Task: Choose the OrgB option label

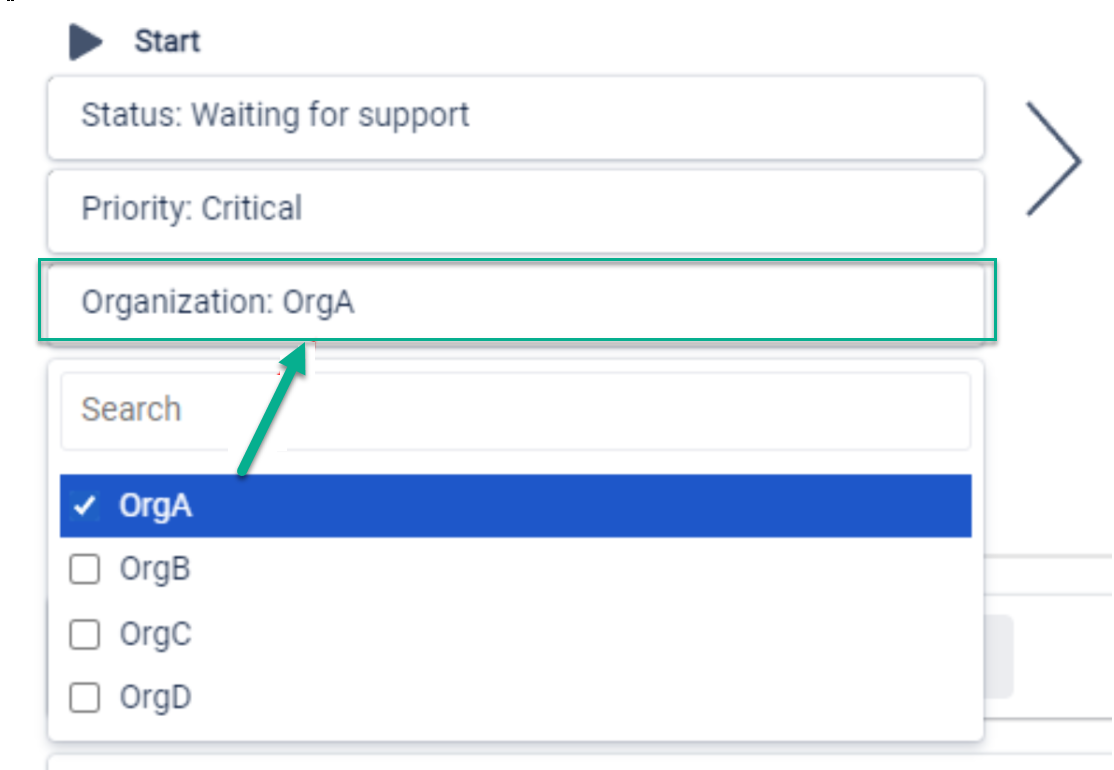Action: 155,570
